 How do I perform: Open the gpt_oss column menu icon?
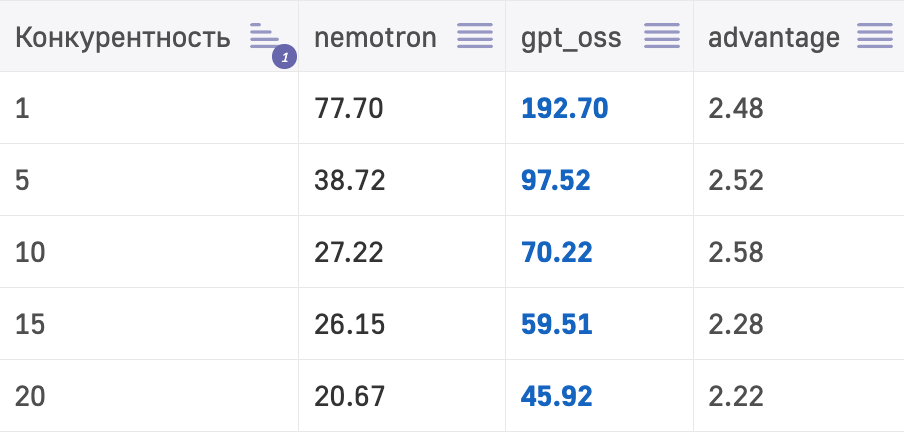[662, 37]
